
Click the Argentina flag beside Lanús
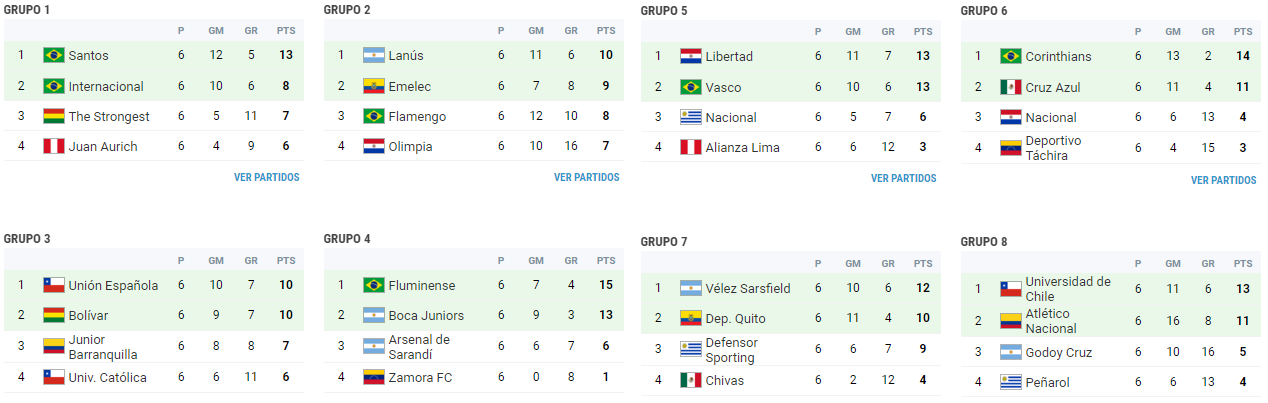(373, 55)
